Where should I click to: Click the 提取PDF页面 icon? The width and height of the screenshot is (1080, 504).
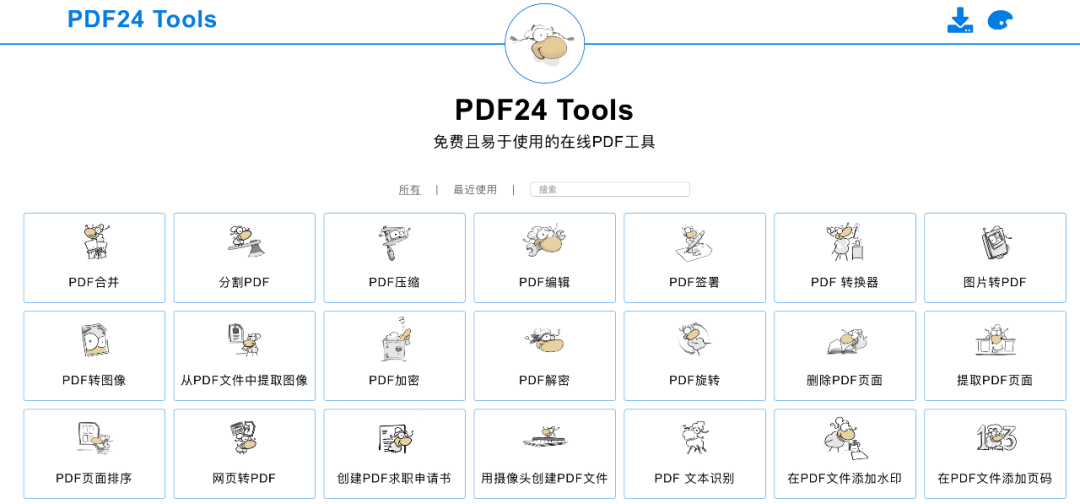point(995,340)
